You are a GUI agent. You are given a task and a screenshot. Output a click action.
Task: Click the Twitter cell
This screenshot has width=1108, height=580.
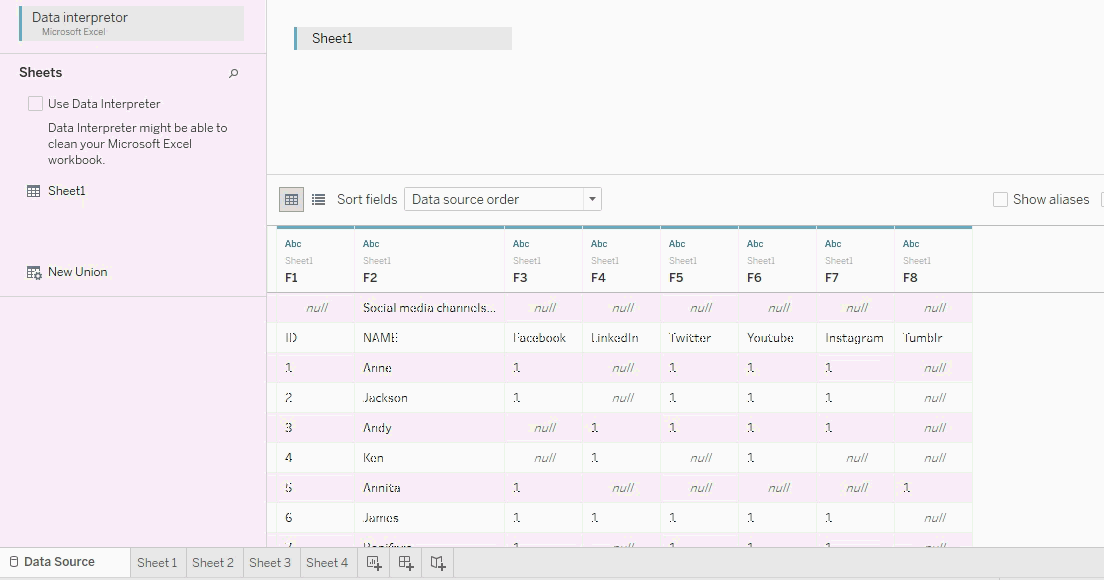click(x=700, y=338)
